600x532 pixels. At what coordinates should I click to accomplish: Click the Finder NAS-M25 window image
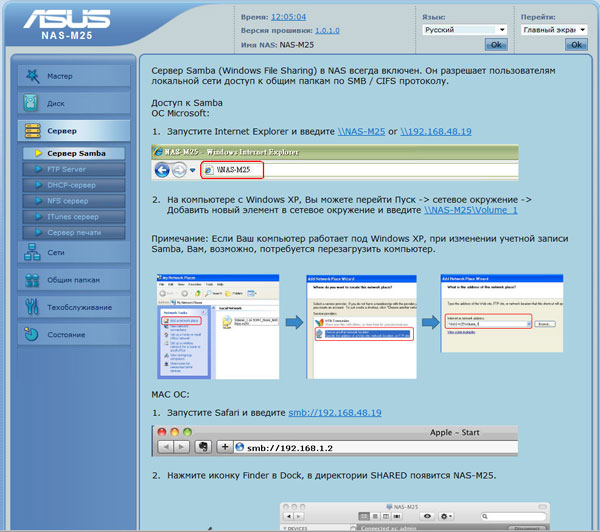[x=415, y=516]
